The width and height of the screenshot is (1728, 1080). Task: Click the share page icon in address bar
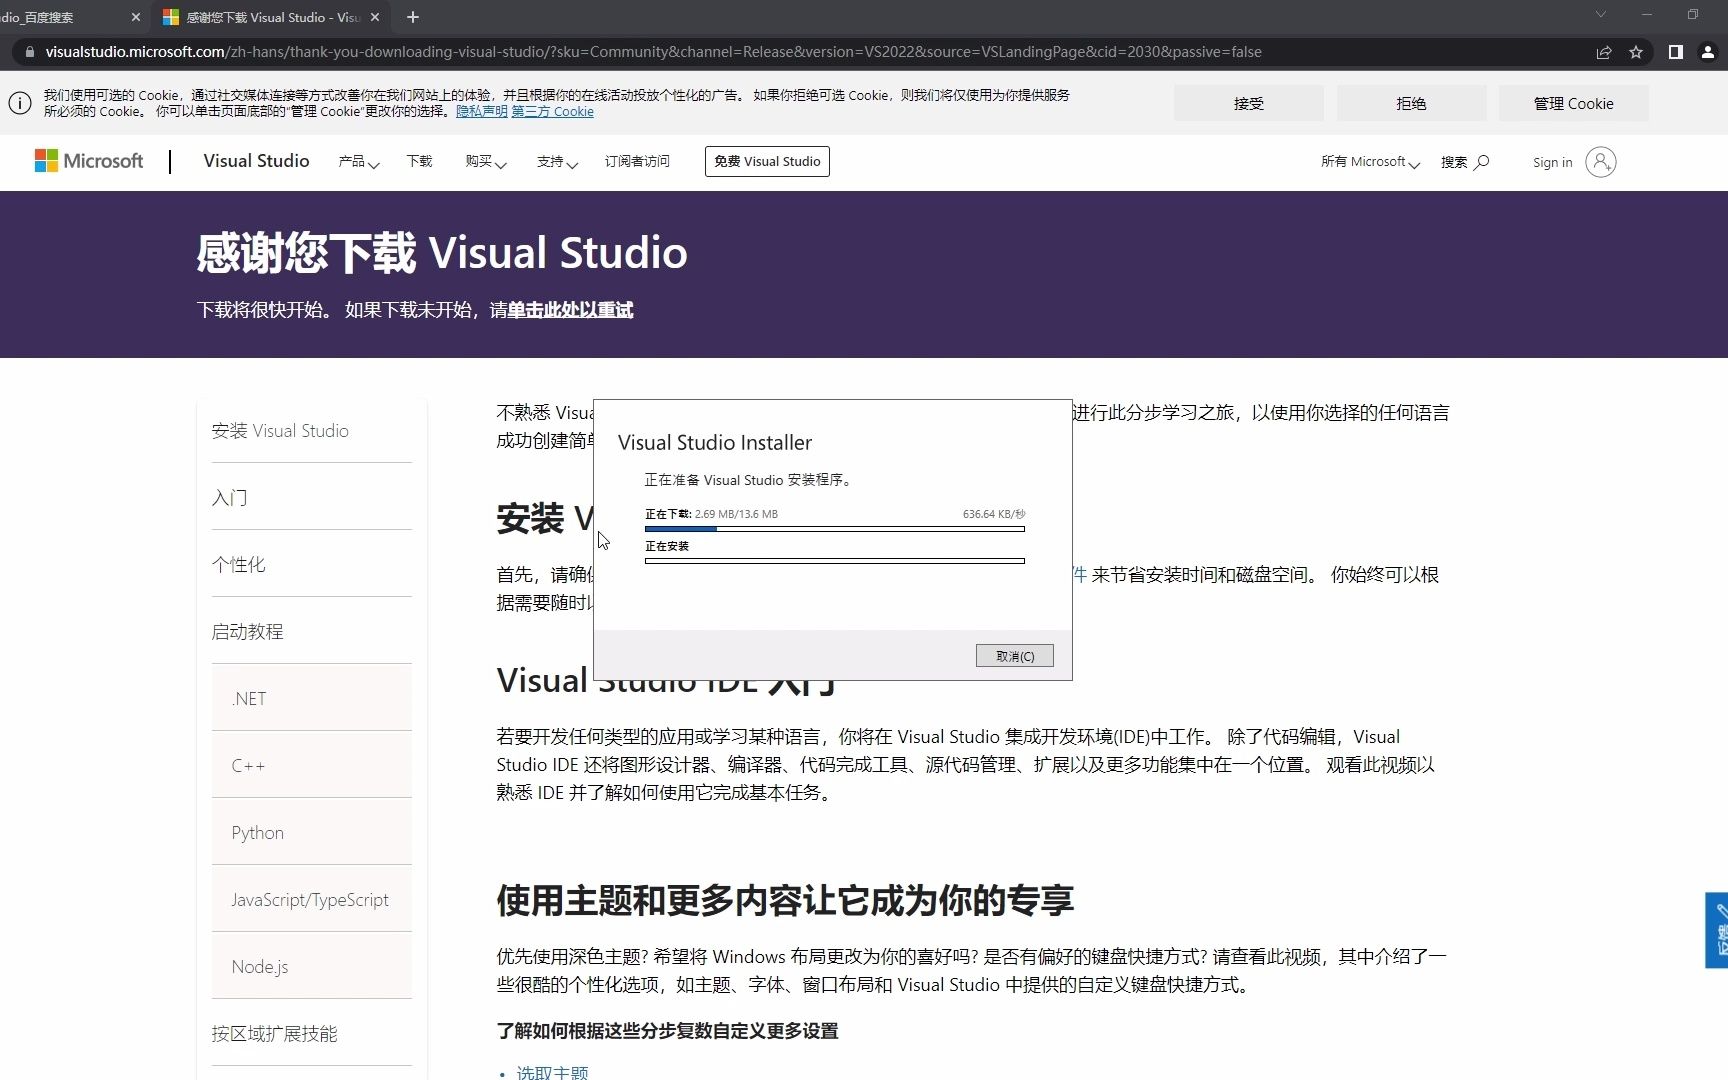[1604, 52]
